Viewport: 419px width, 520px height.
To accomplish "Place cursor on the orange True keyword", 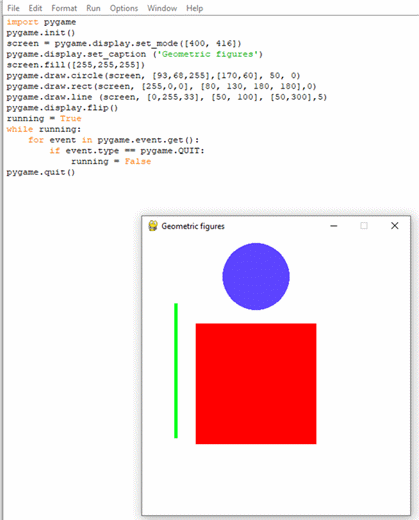I will pyautogui.click(x=71, y=118).
